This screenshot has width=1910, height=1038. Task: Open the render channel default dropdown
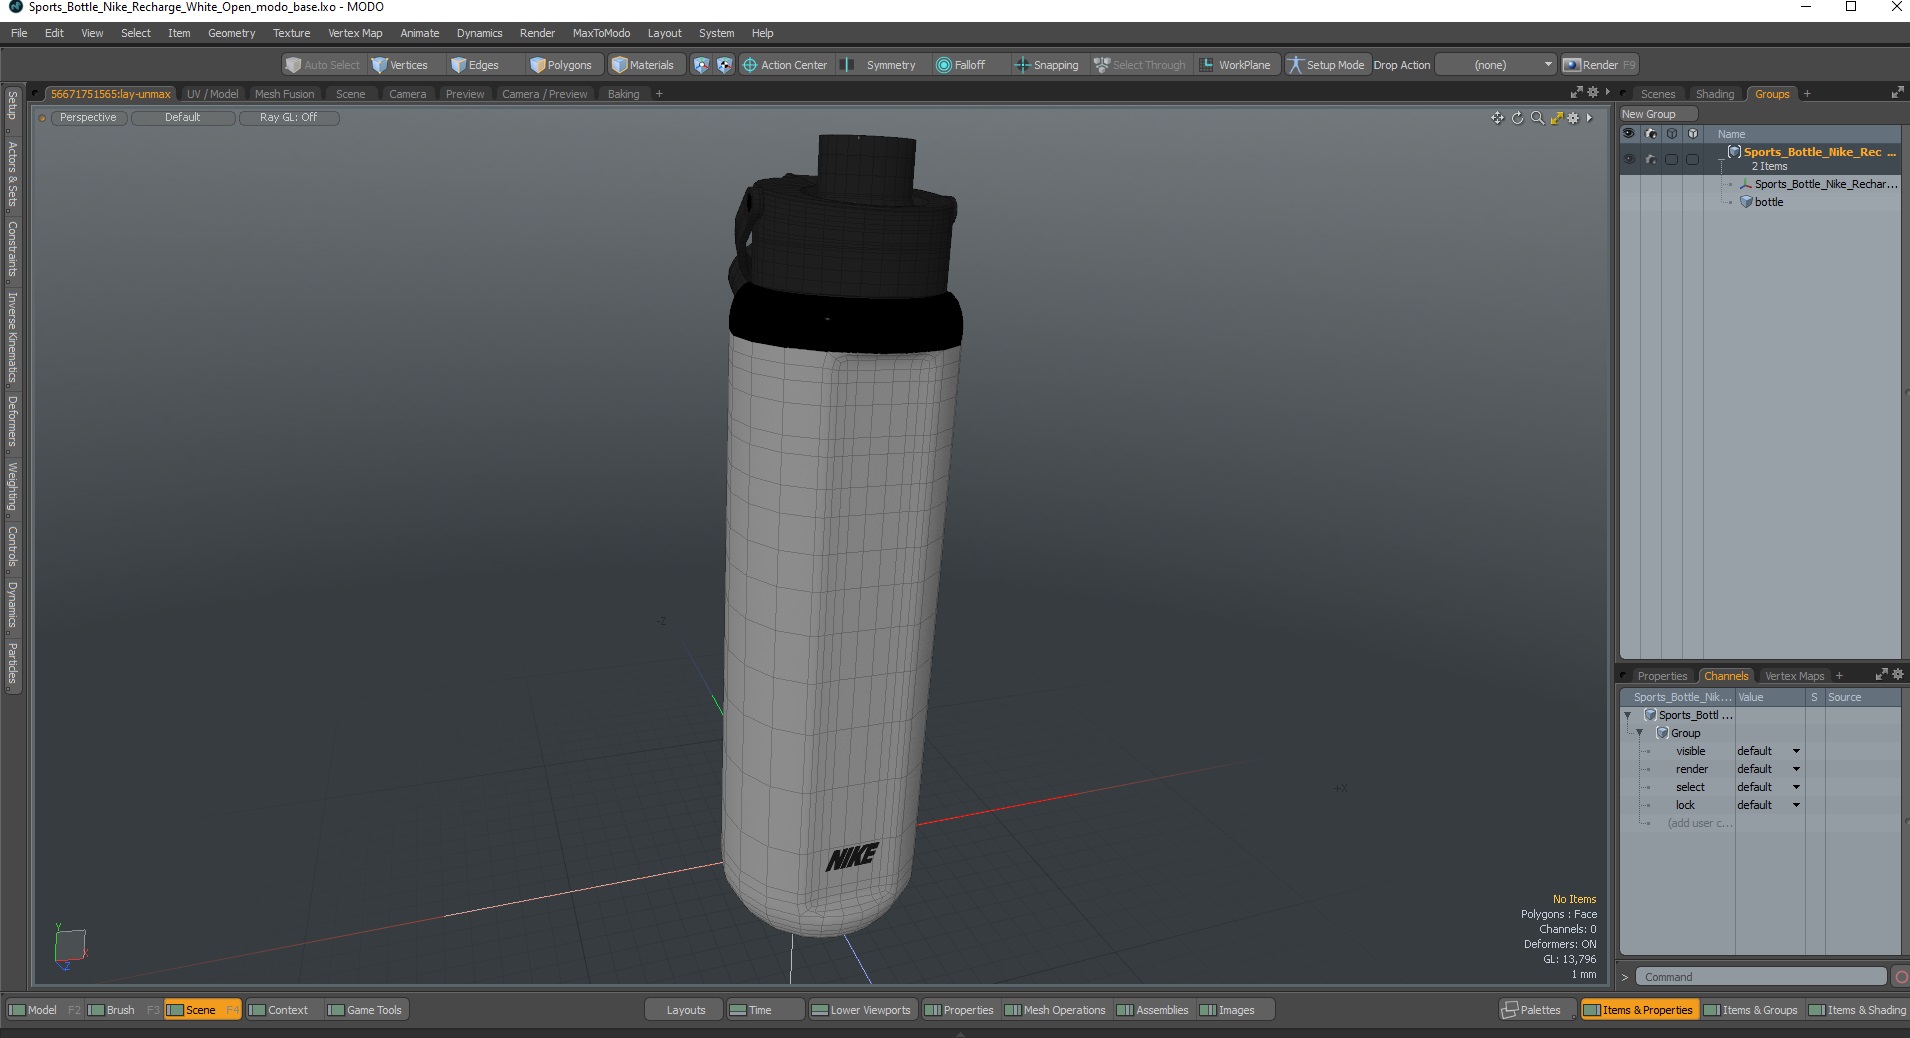pos(1768,769)
